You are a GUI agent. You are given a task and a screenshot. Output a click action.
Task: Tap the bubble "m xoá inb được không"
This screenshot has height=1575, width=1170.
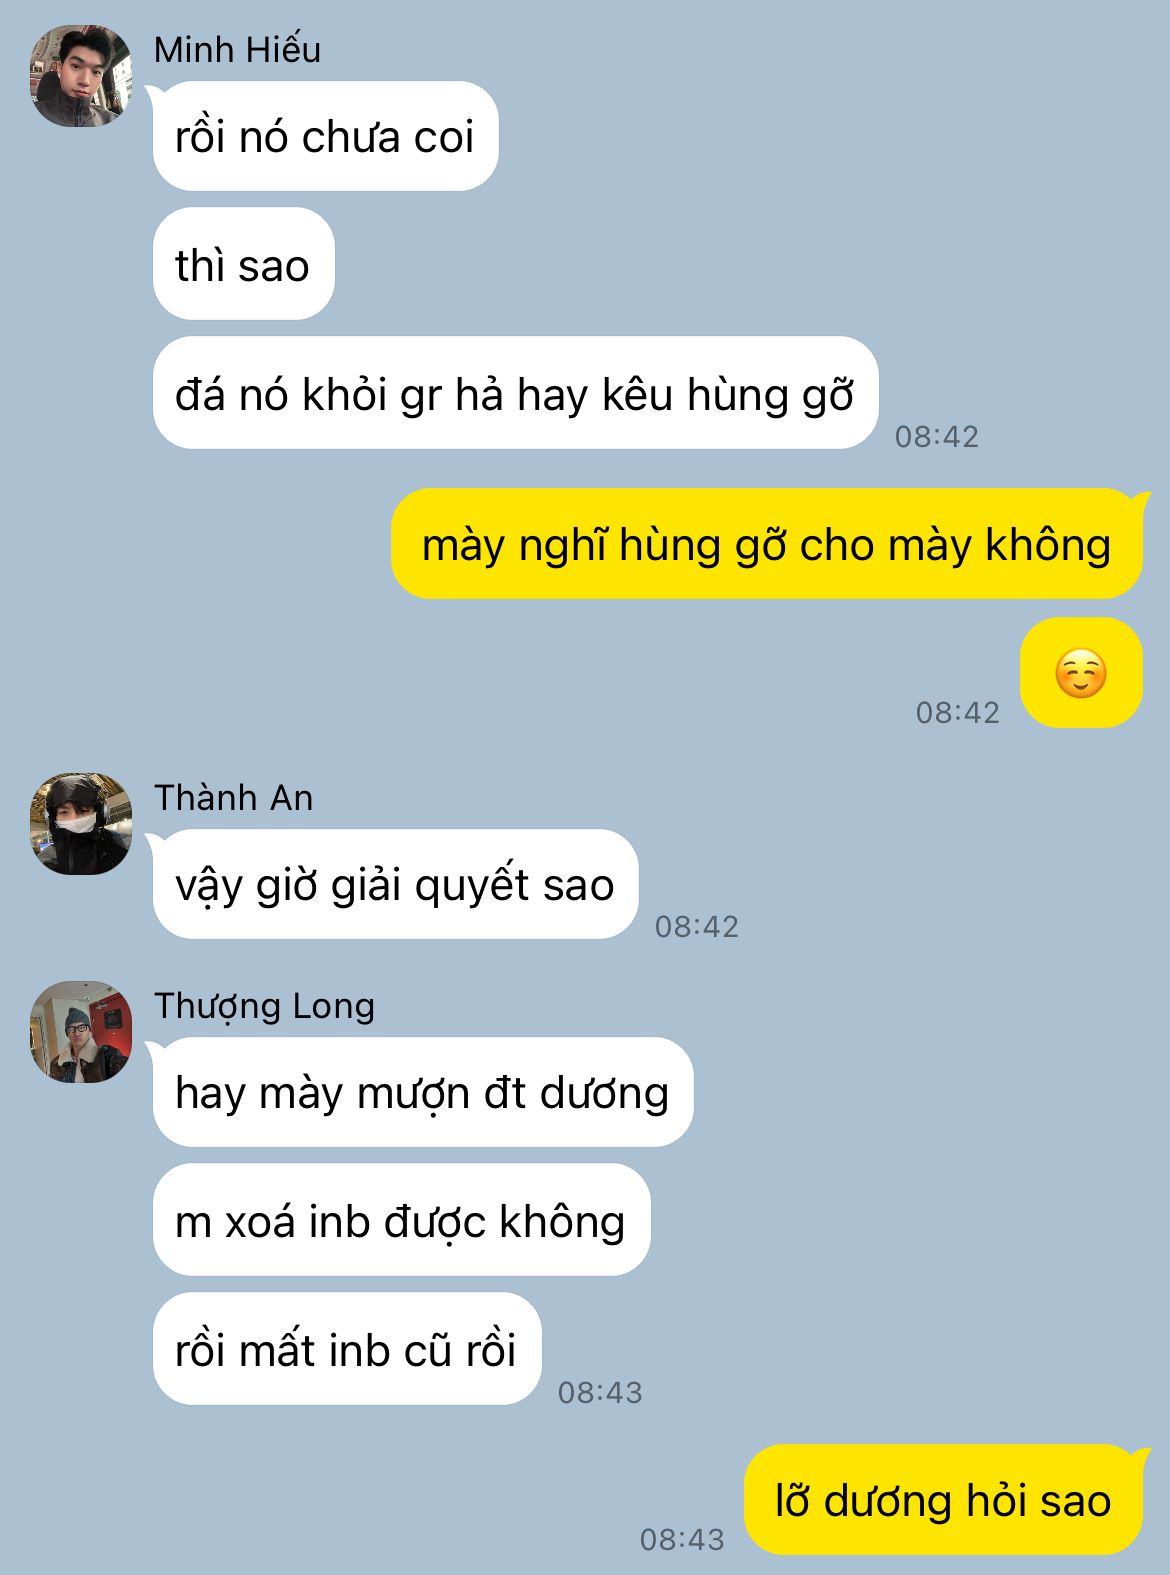[x=401, y=1221]
